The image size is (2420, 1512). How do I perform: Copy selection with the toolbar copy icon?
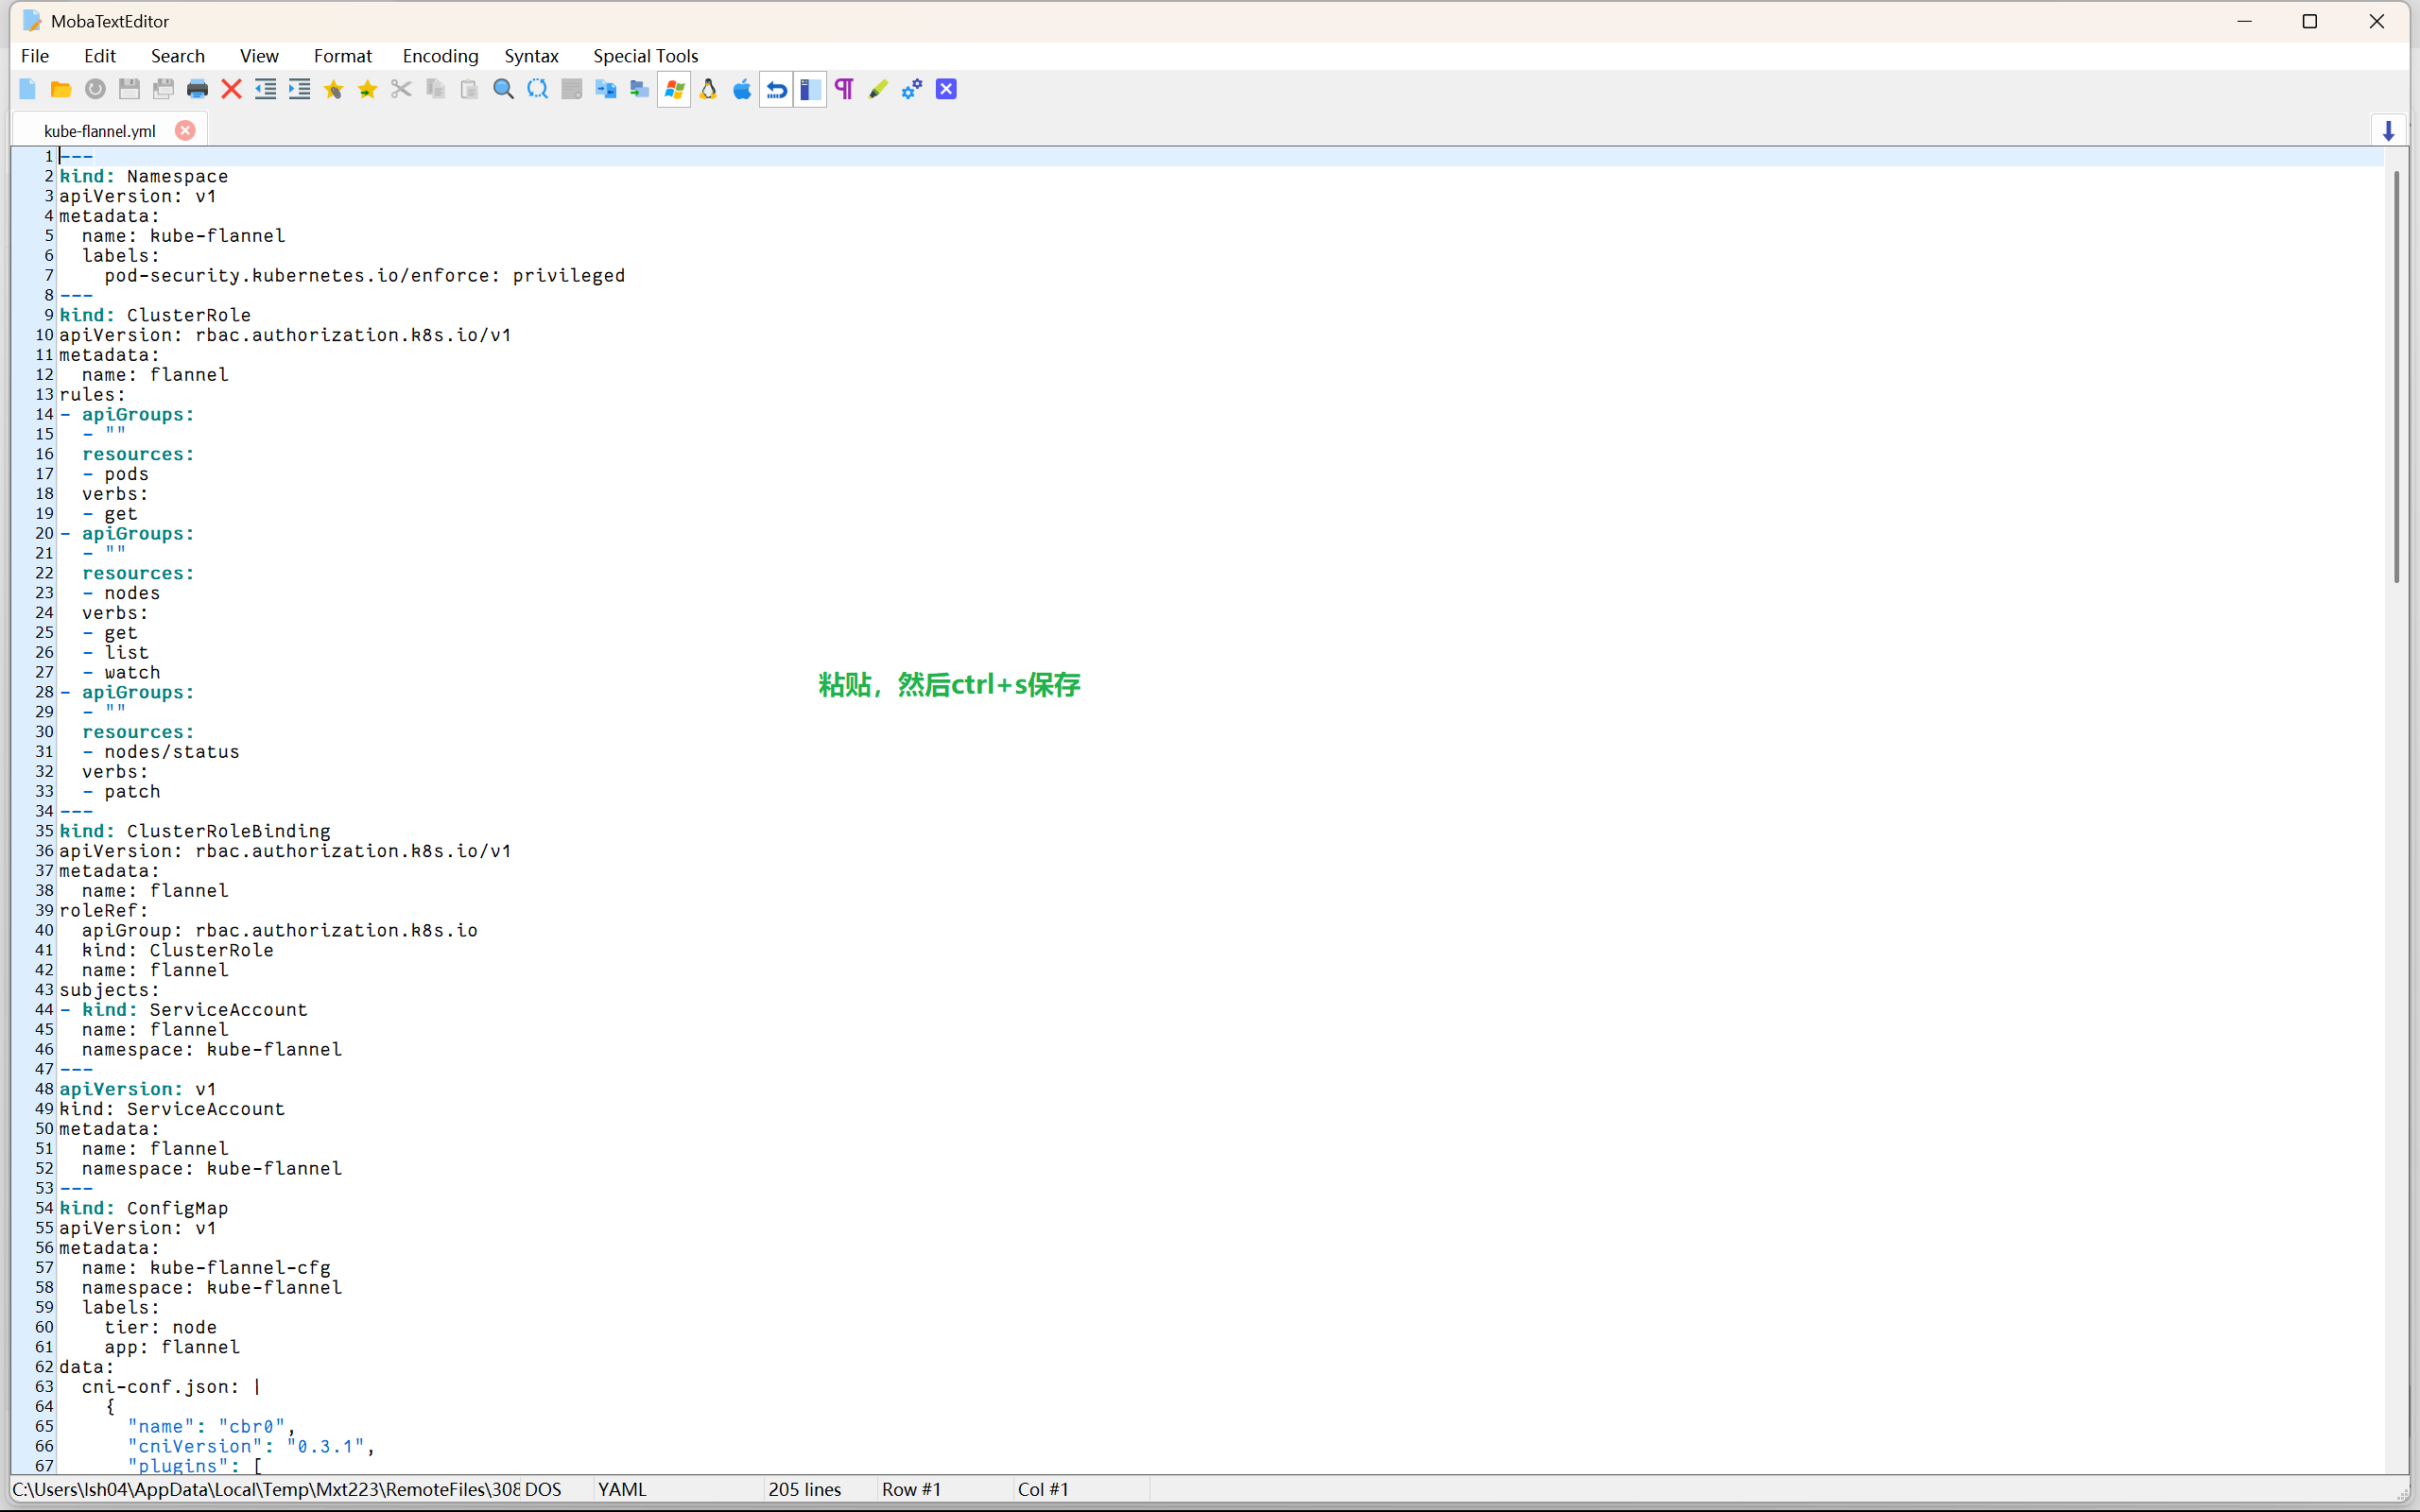(435, 89)
